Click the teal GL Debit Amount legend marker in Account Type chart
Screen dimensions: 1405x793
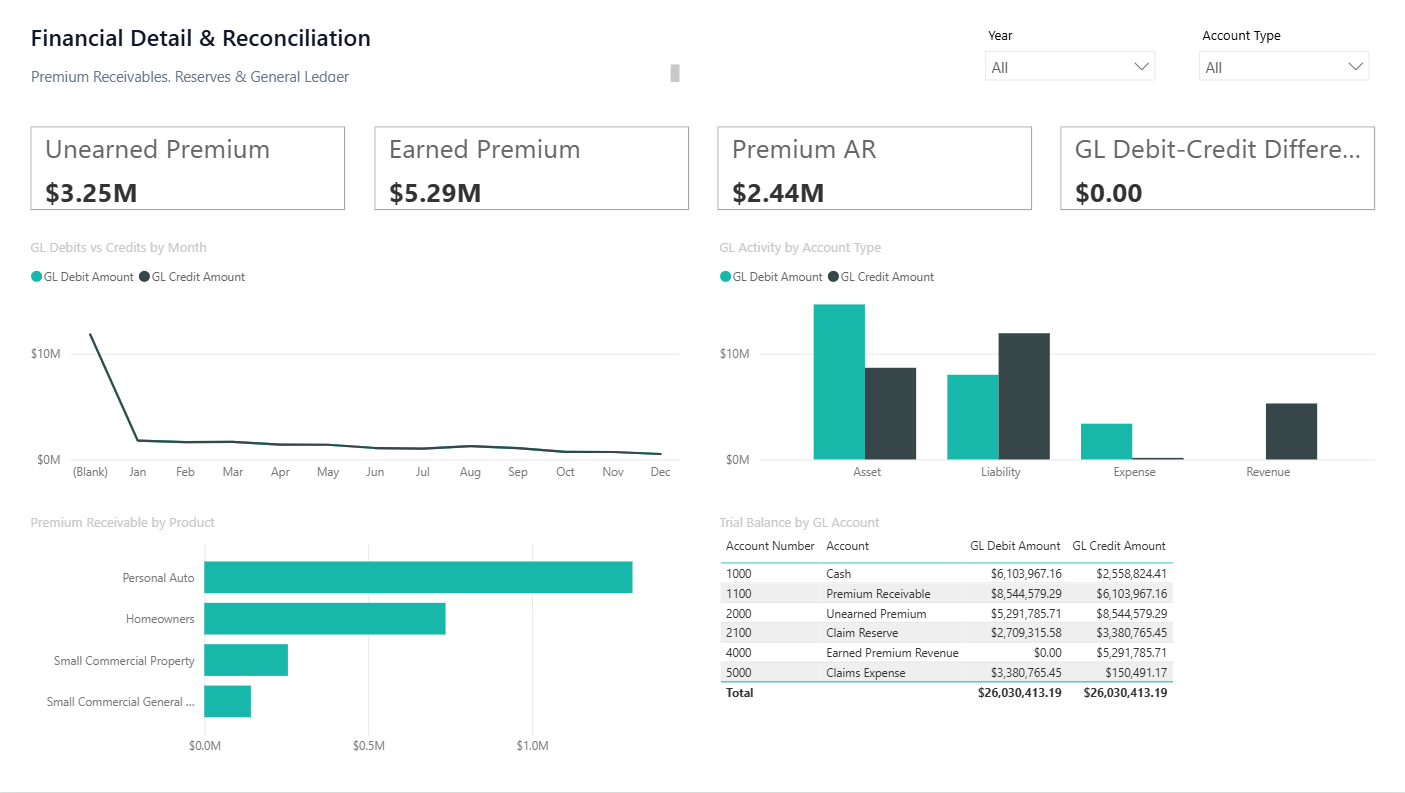pos(726,277)
